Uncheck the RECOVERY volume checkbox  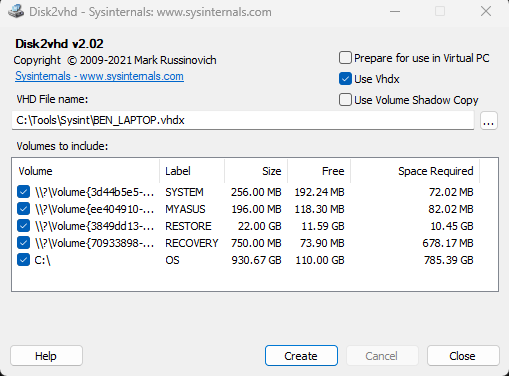[23, 243]
